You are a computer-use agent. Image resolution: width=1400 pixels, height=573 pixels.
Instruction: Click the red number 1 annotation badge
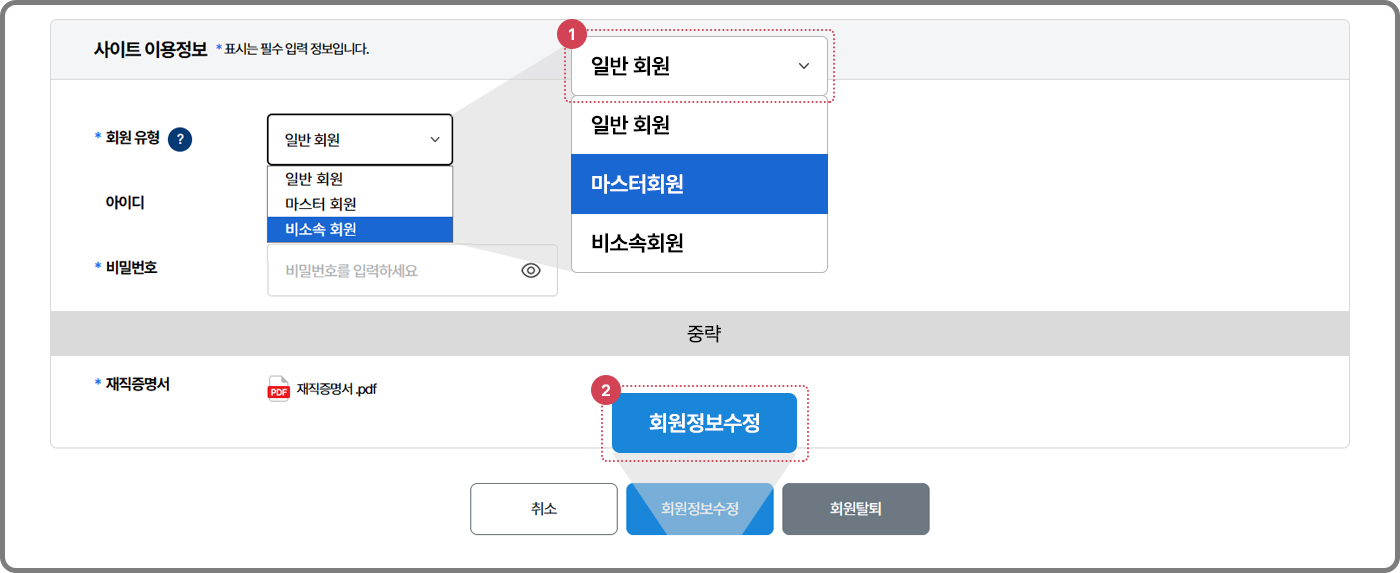tap(571, 35)
